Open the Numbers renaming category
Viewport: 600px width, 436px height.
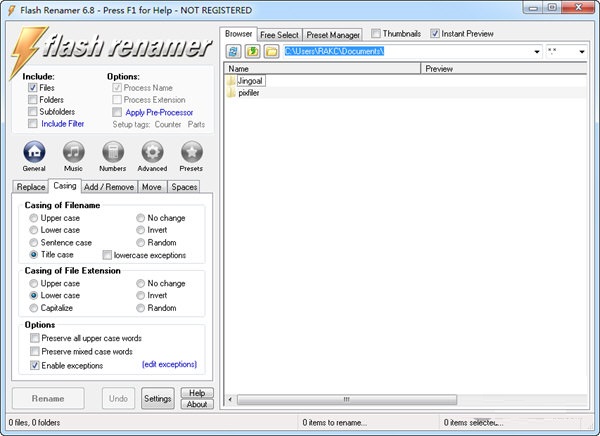113,152
